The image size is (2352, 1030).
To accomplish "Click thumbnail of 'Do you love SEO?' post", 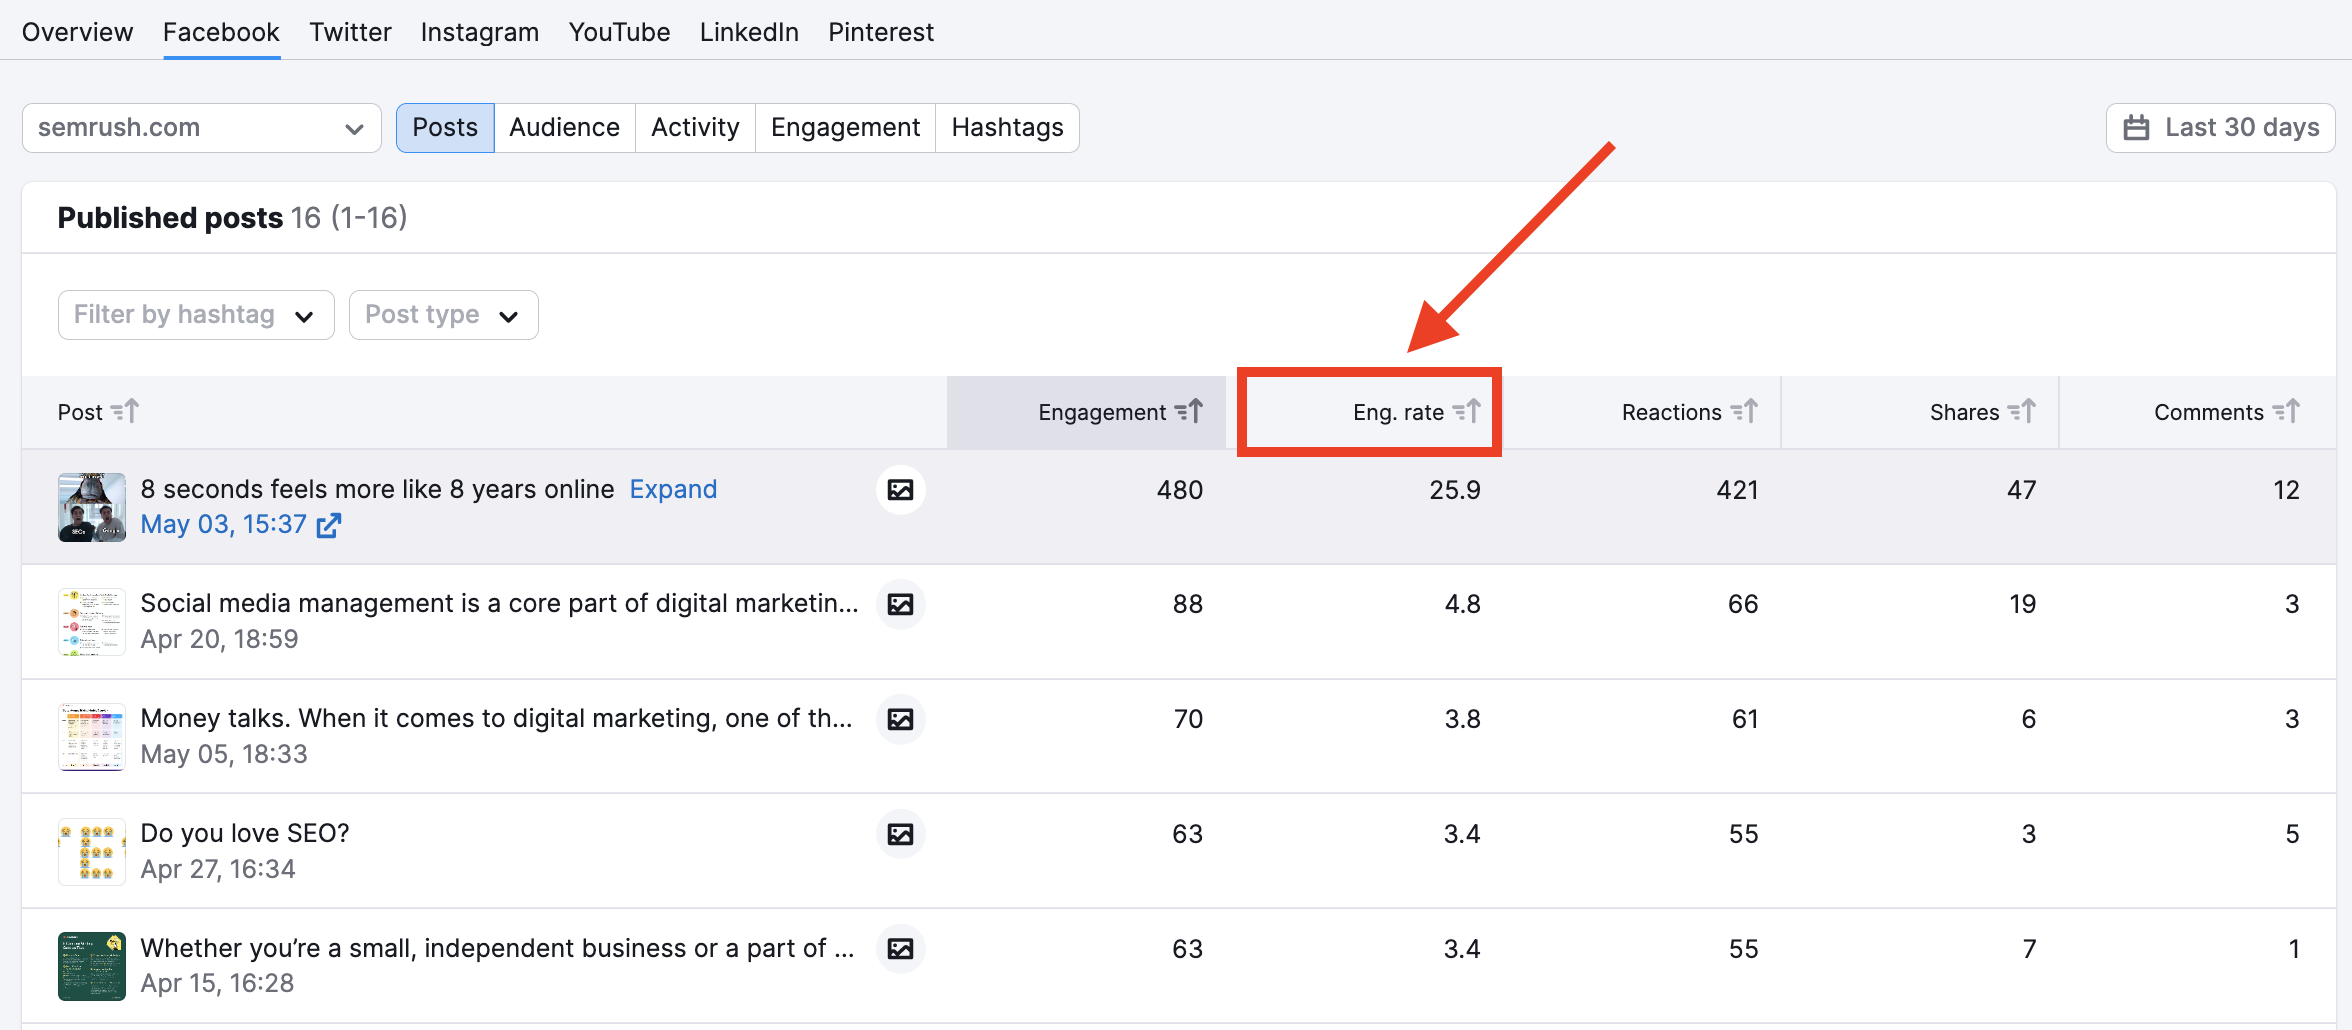I will pos(92,852).
